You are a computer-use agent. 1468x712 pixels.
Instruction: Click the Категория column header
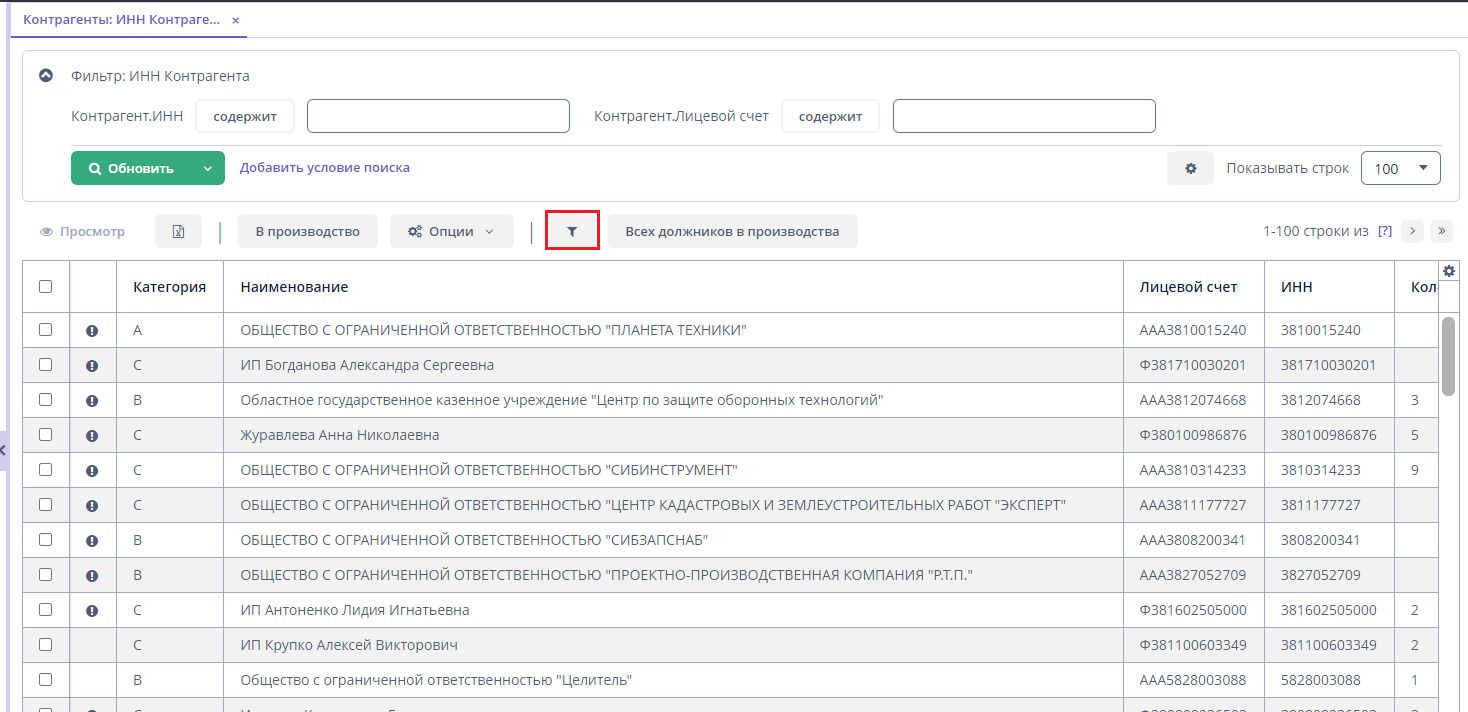pos(169,287)
